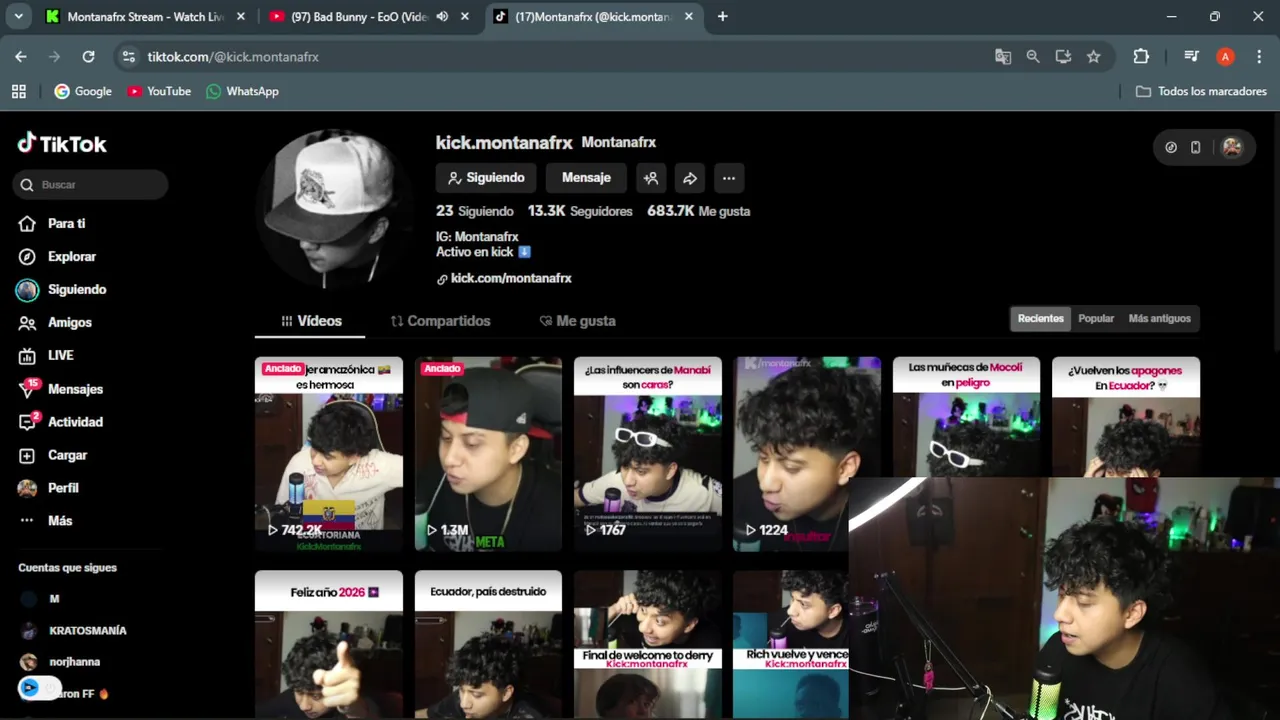
Task: Switch to the Compartidos tab
Action: click(x=440, y=321)
